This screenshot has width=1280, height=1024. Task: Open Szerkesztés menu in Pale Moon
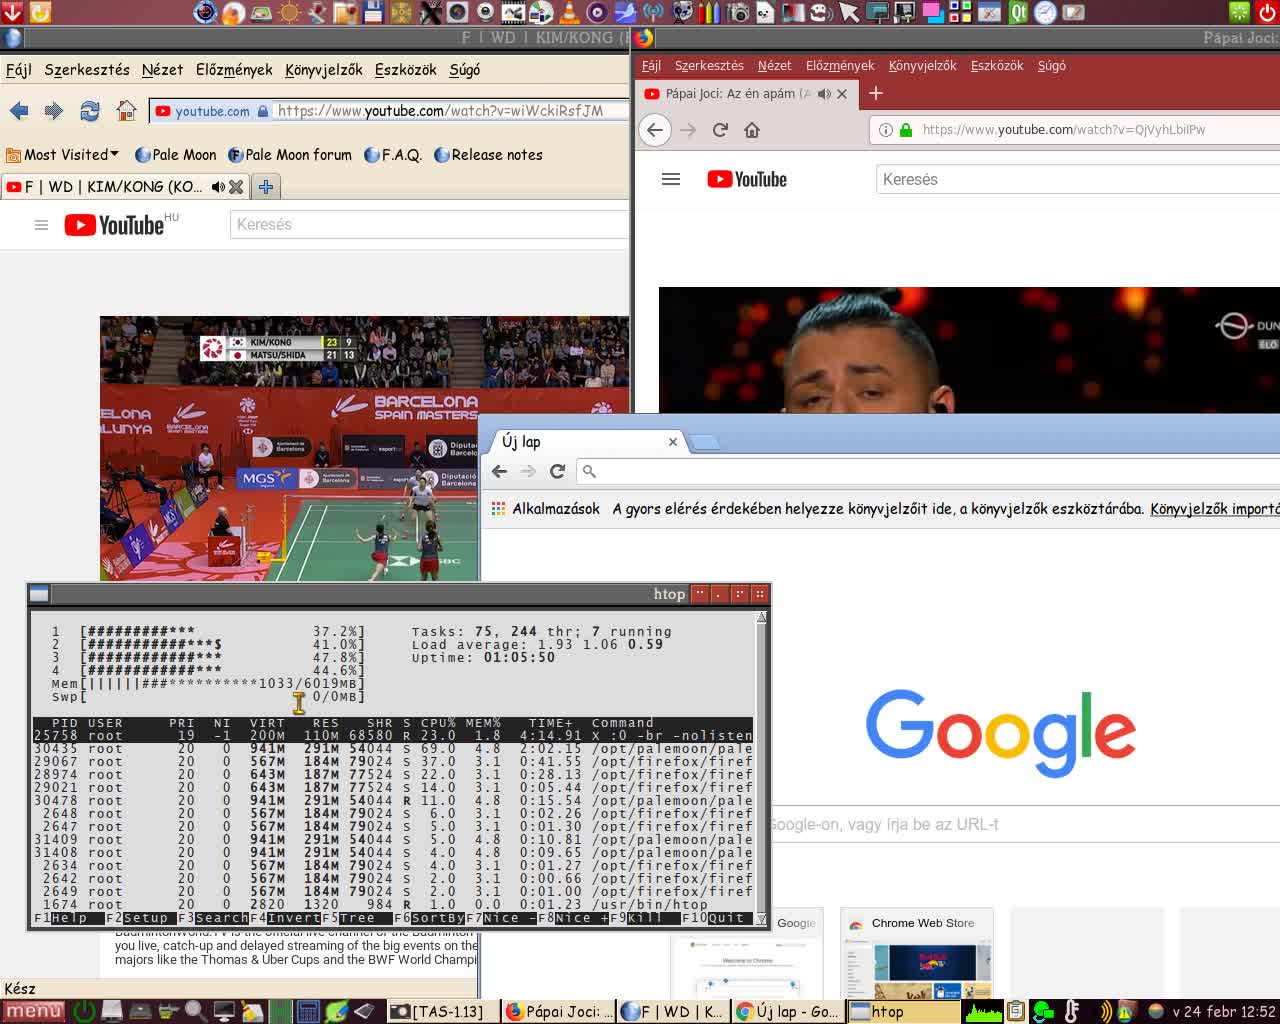[87, 70]
